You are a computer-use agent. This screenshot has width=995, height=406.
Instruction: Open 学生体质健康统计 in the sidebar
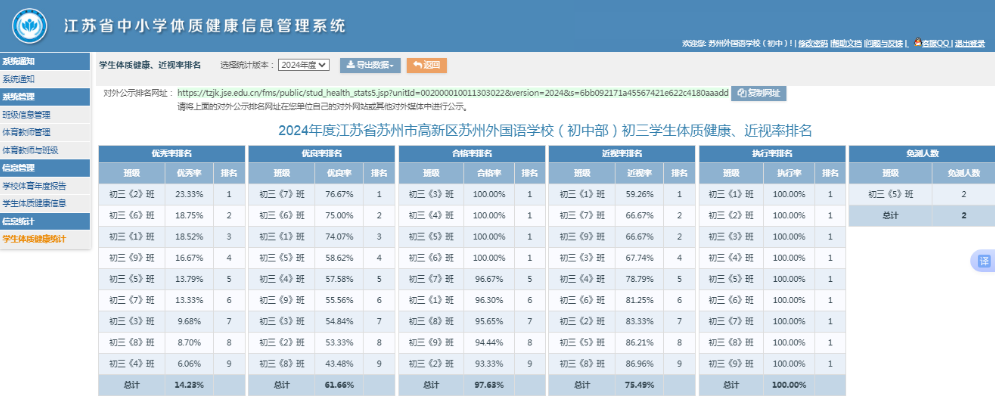[34, 238]
